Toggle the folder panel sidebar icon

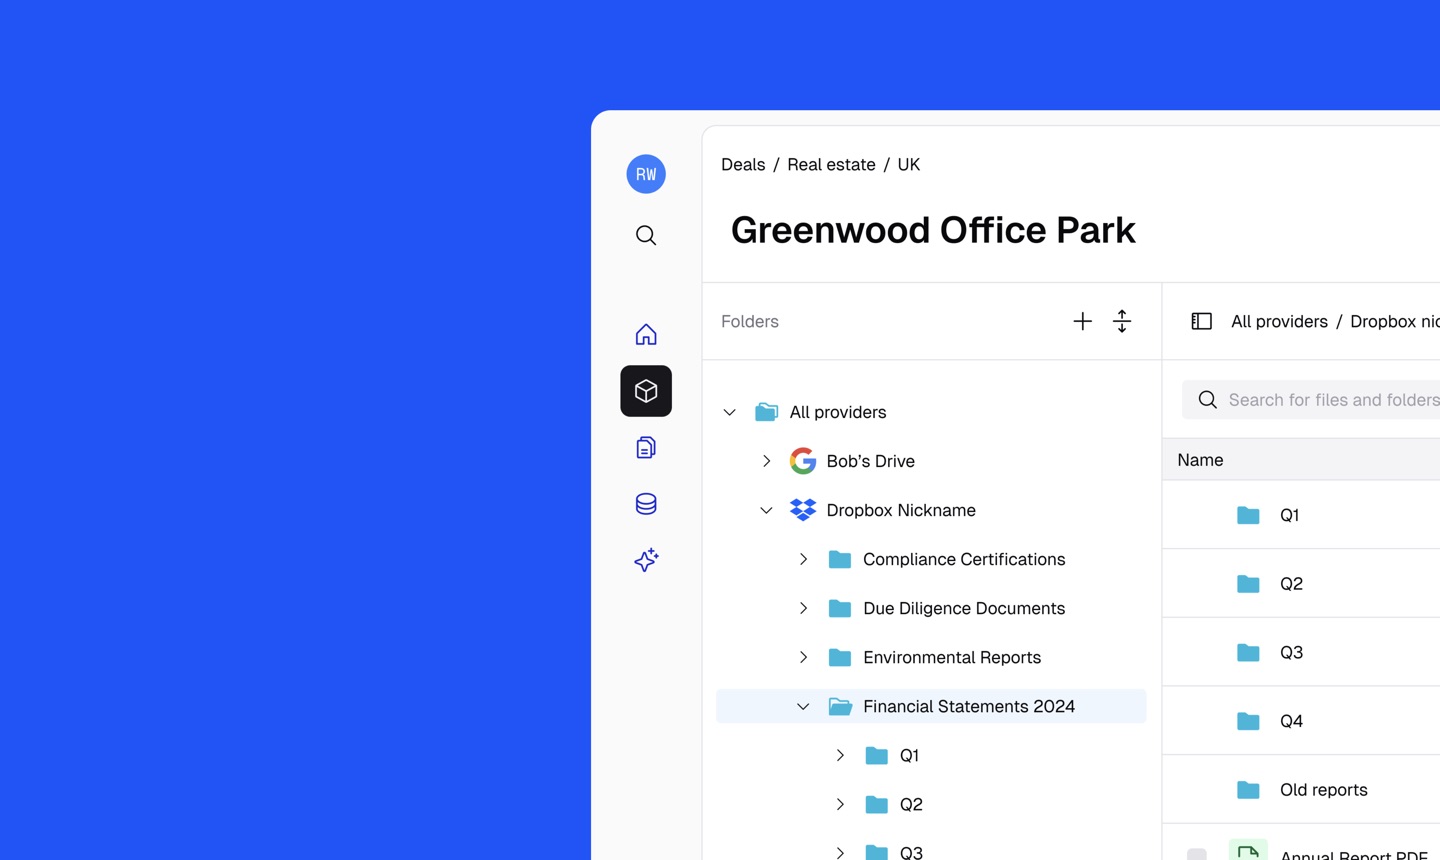click(x=1201, y=321)
